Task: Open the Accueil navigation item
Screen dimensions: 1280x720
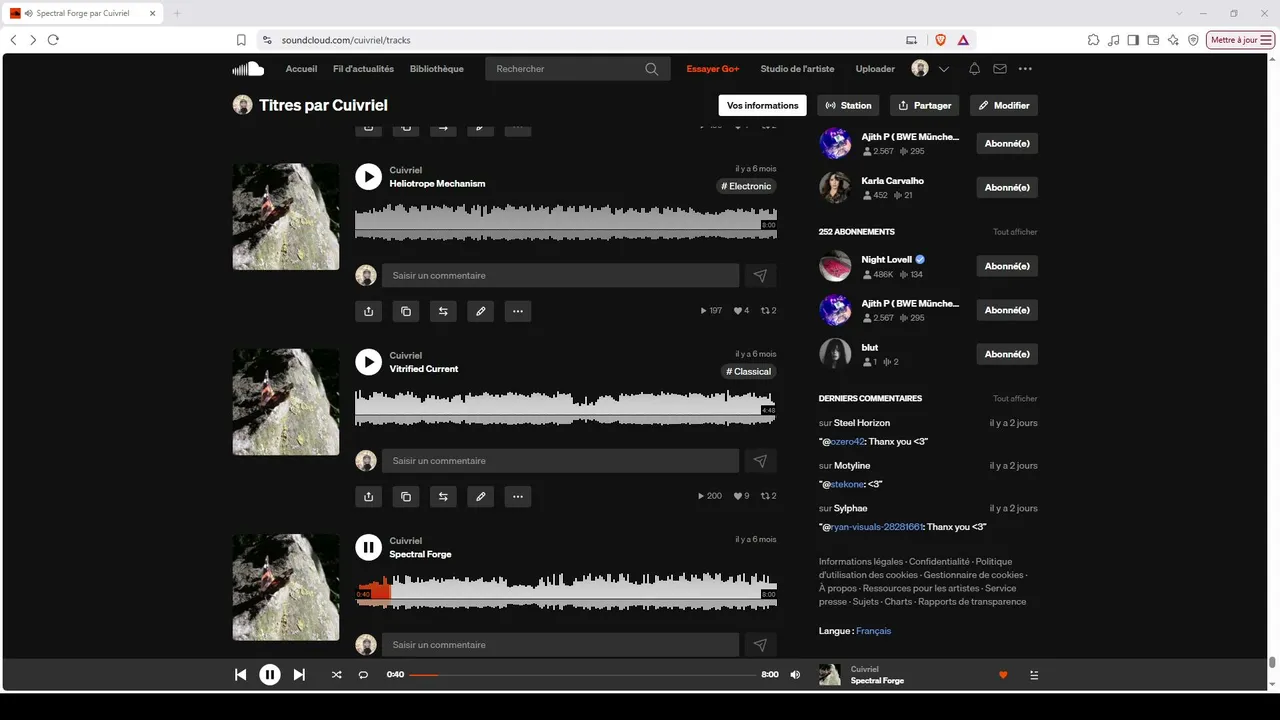Action: click(x=301, y=69)
